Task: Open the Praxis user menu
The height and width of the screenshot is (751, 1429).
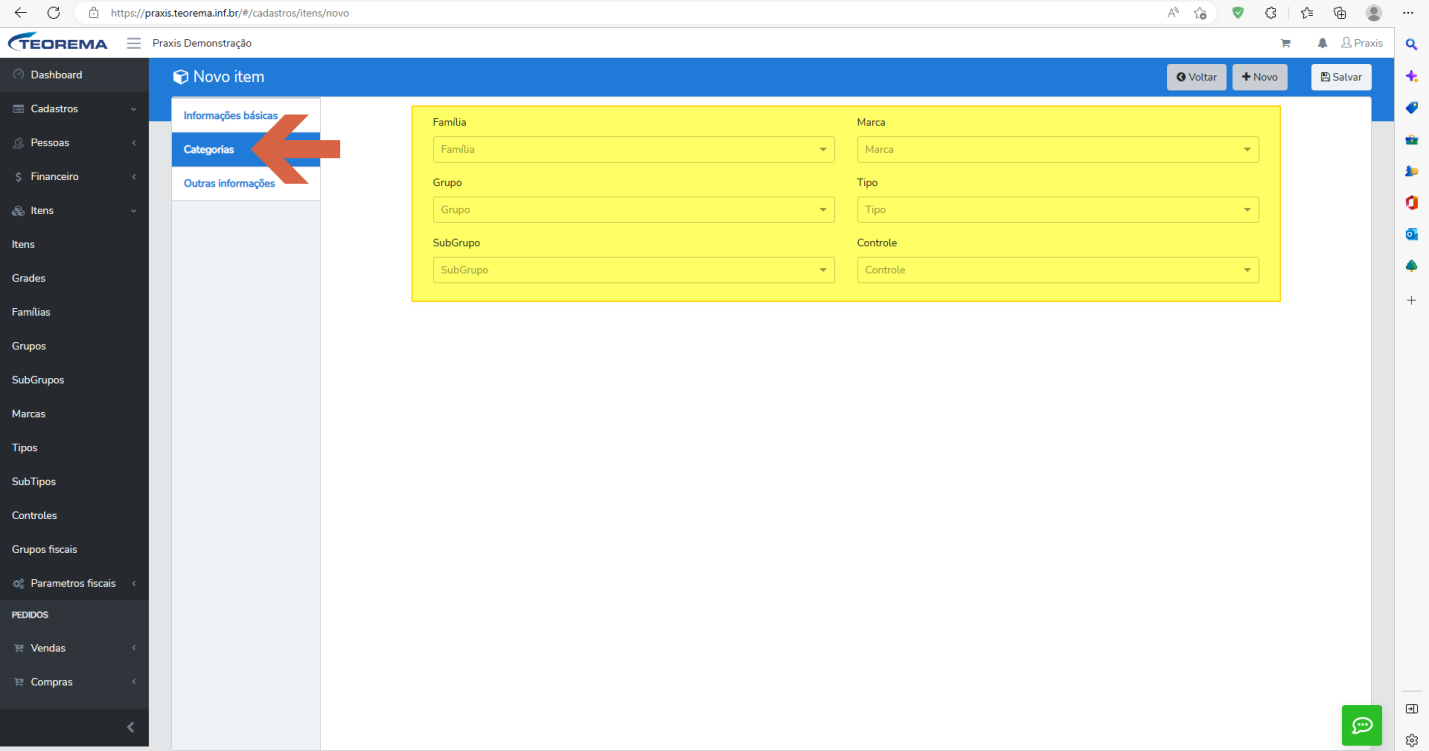Action: pos(1362,43)
